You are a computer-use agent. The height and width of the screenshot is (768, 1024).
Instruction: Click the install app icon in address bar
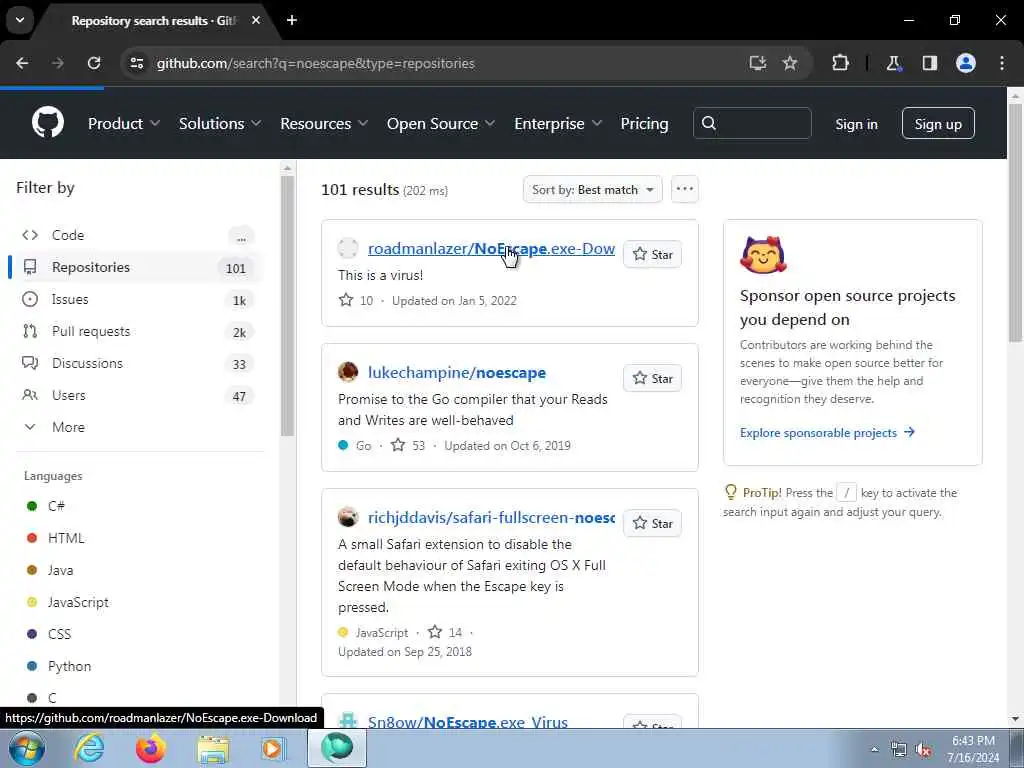758,63
